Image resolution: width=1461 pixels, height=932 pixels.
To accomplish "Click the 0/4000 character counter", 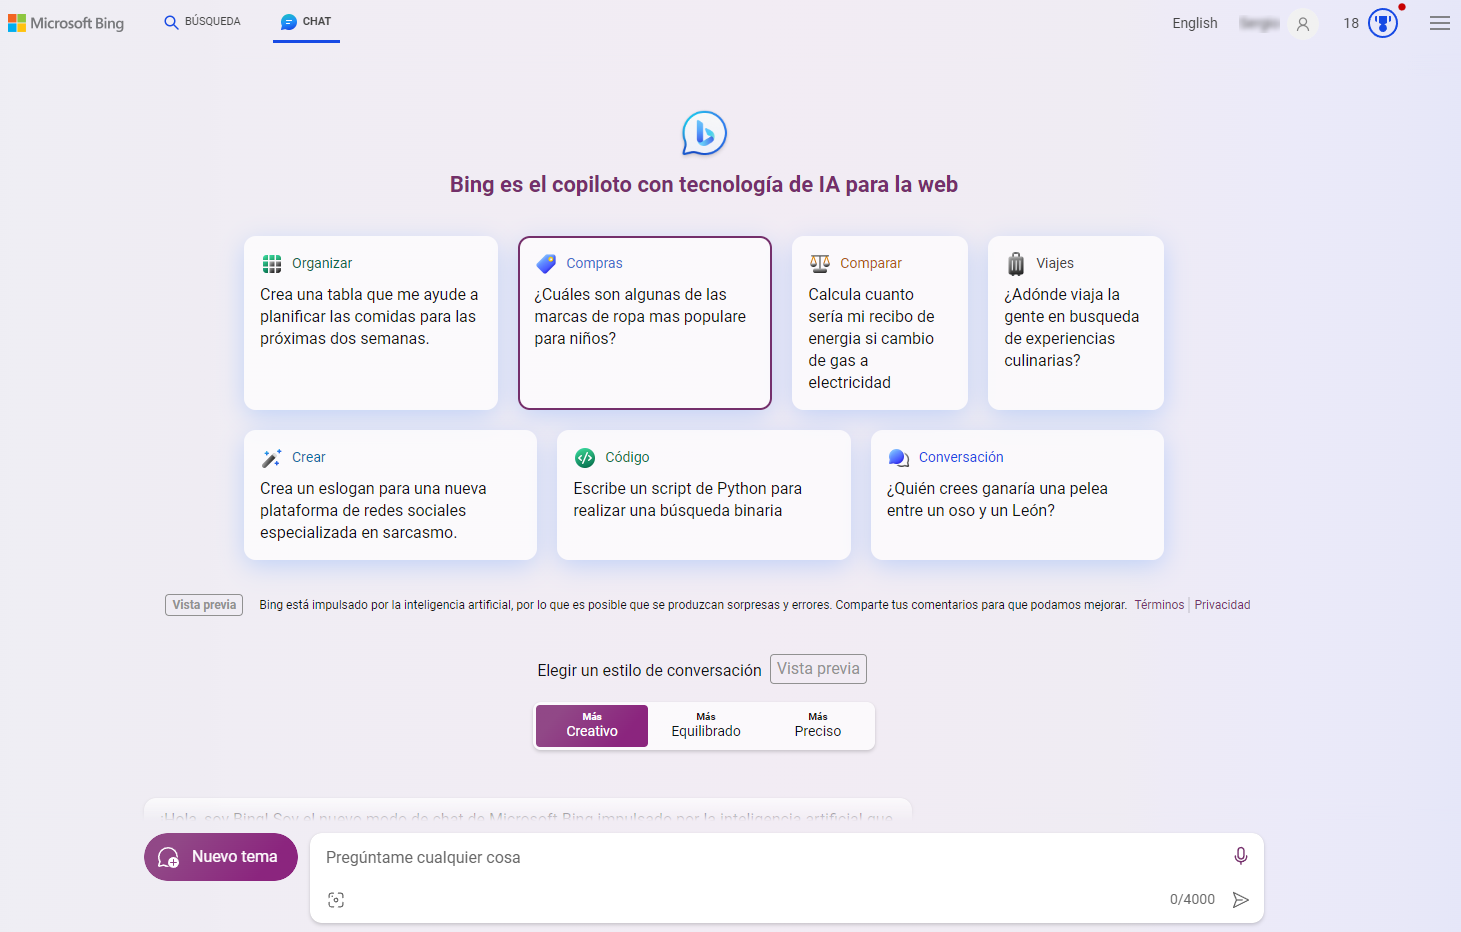I will pyautogui.click(x=1192, y=899).
